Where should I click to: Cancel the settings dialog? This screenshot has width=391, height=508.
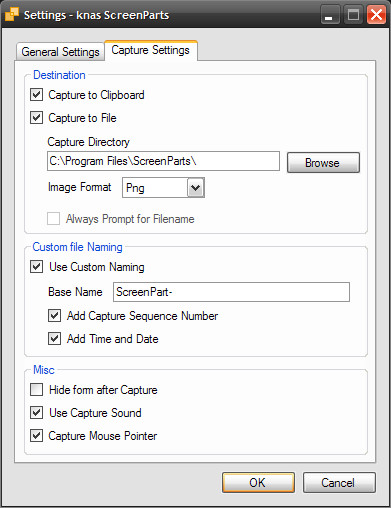click(x=339, y=482)
